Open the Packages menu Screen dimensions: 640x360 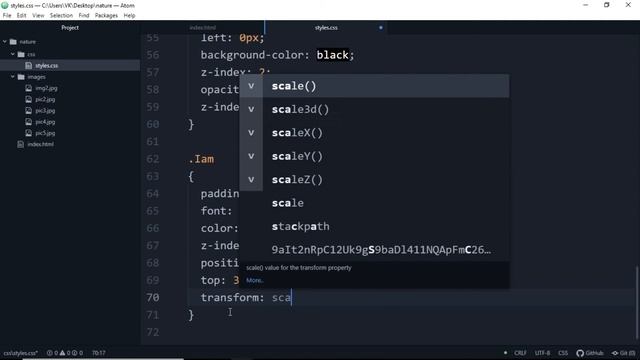tap(106, 16)
